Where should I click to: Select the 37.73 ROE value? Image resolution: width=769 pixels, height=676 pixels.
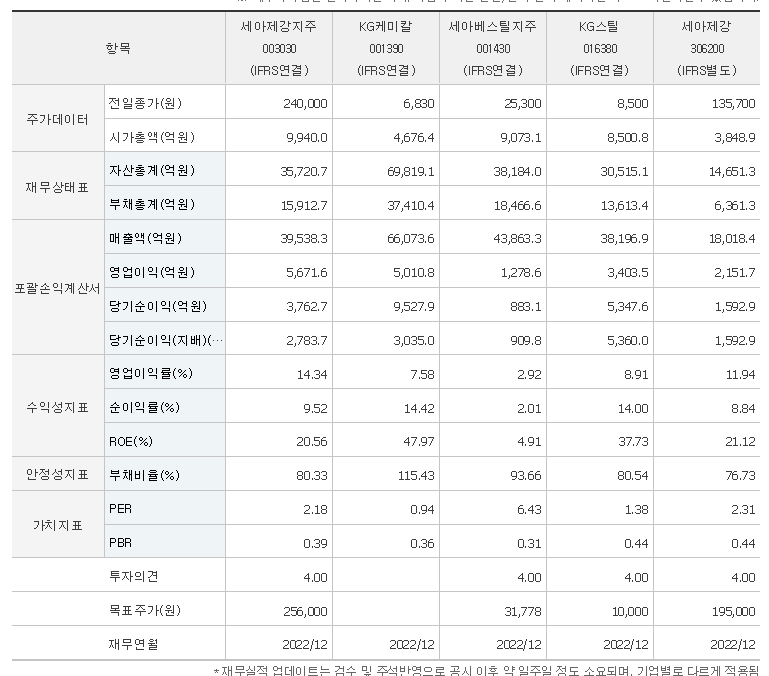(x=633, y=442)
